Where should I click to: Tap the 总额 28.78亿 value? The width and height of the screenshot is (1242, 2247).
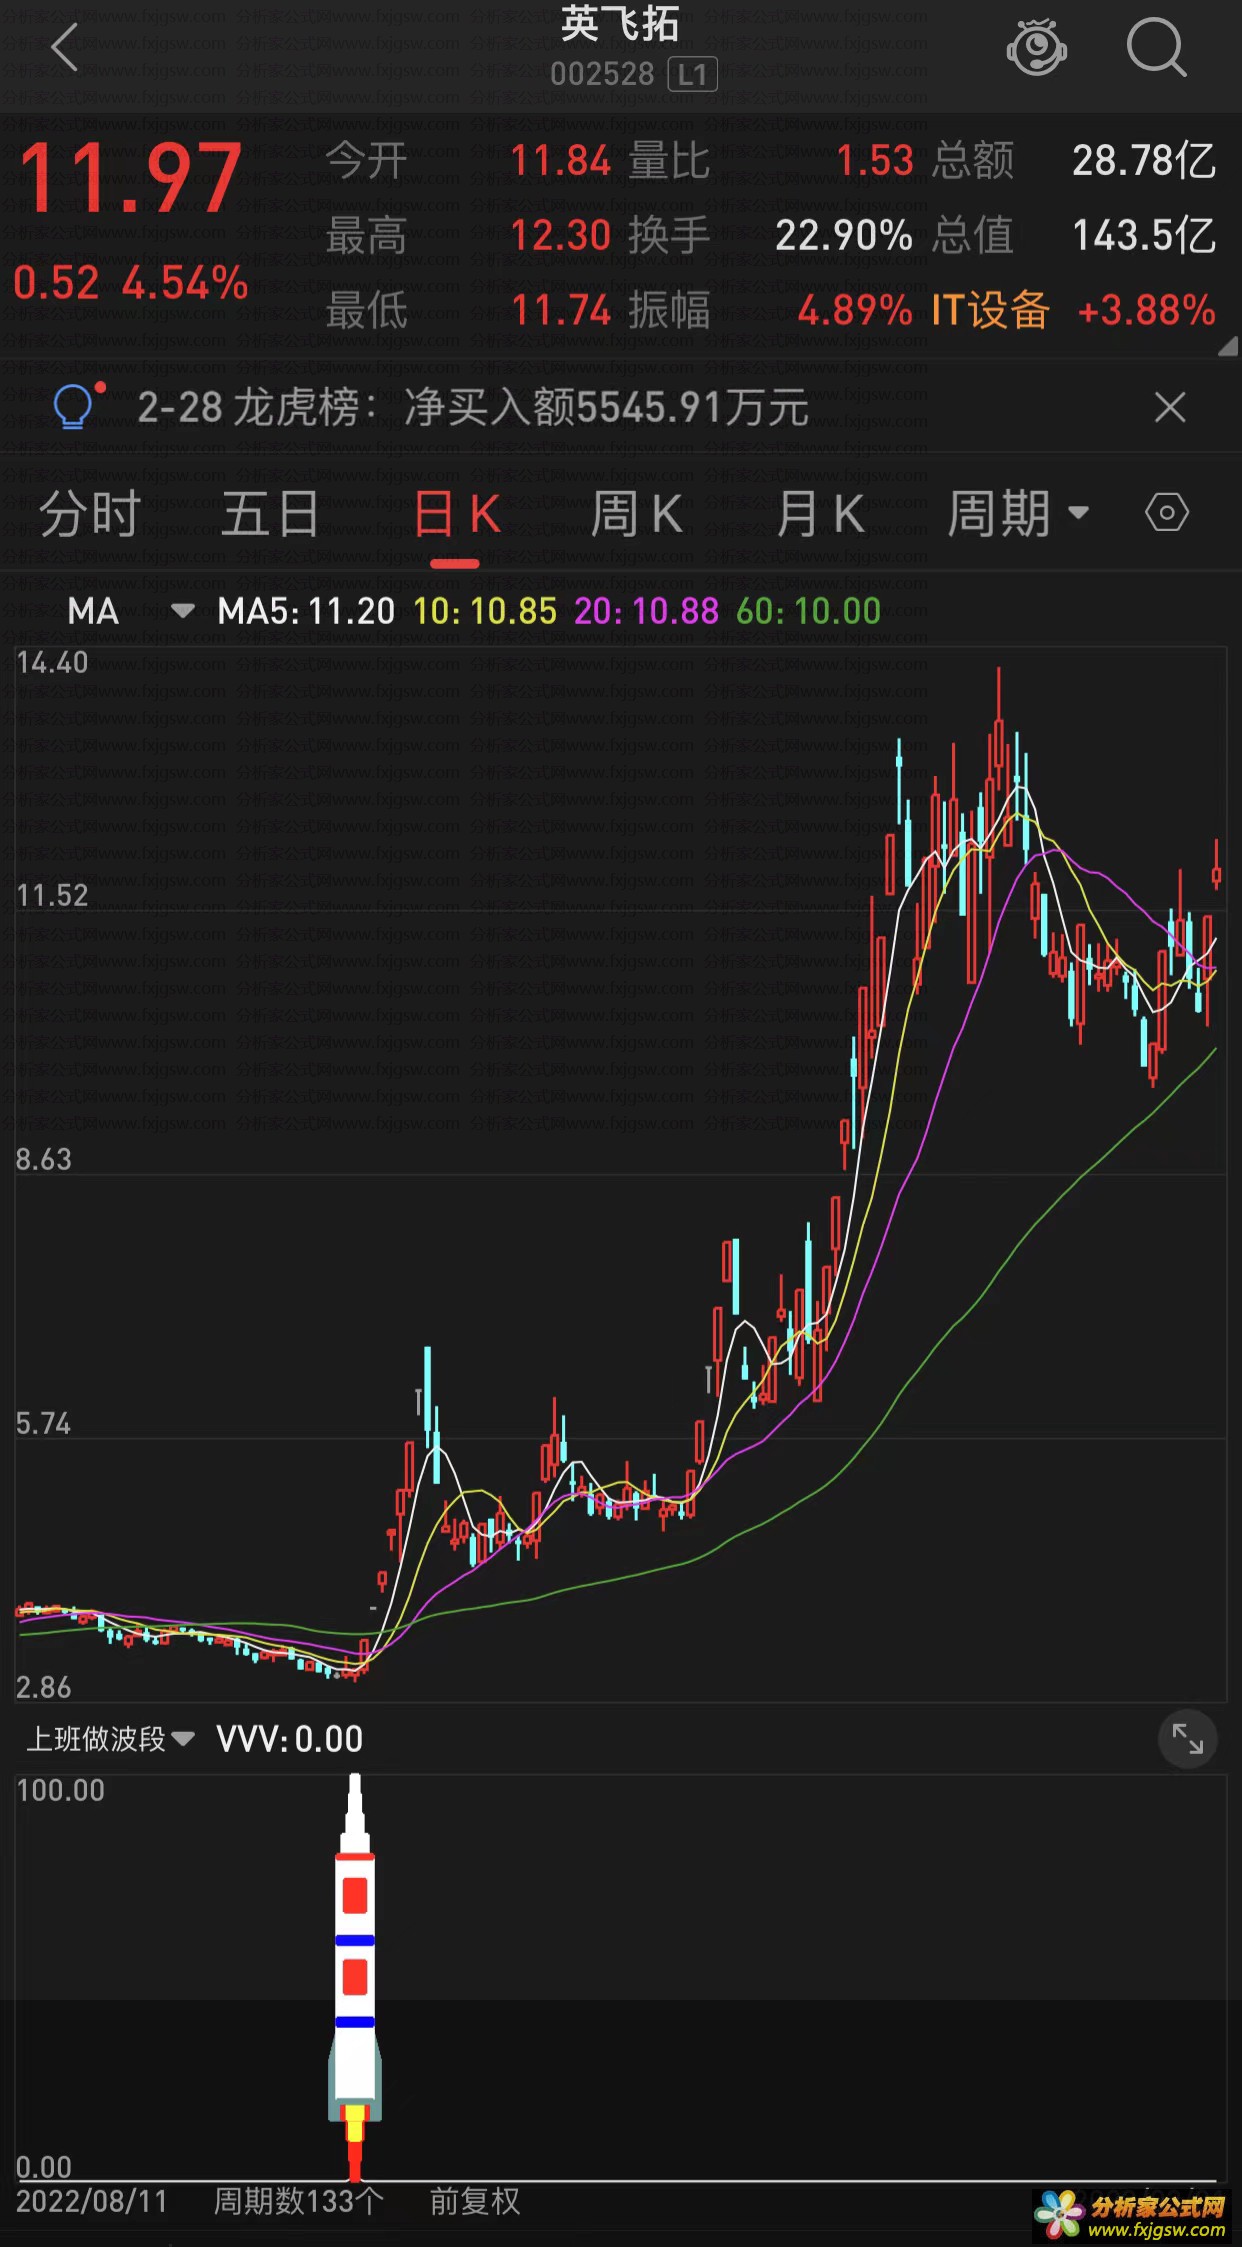click(x=1144, y=160)
